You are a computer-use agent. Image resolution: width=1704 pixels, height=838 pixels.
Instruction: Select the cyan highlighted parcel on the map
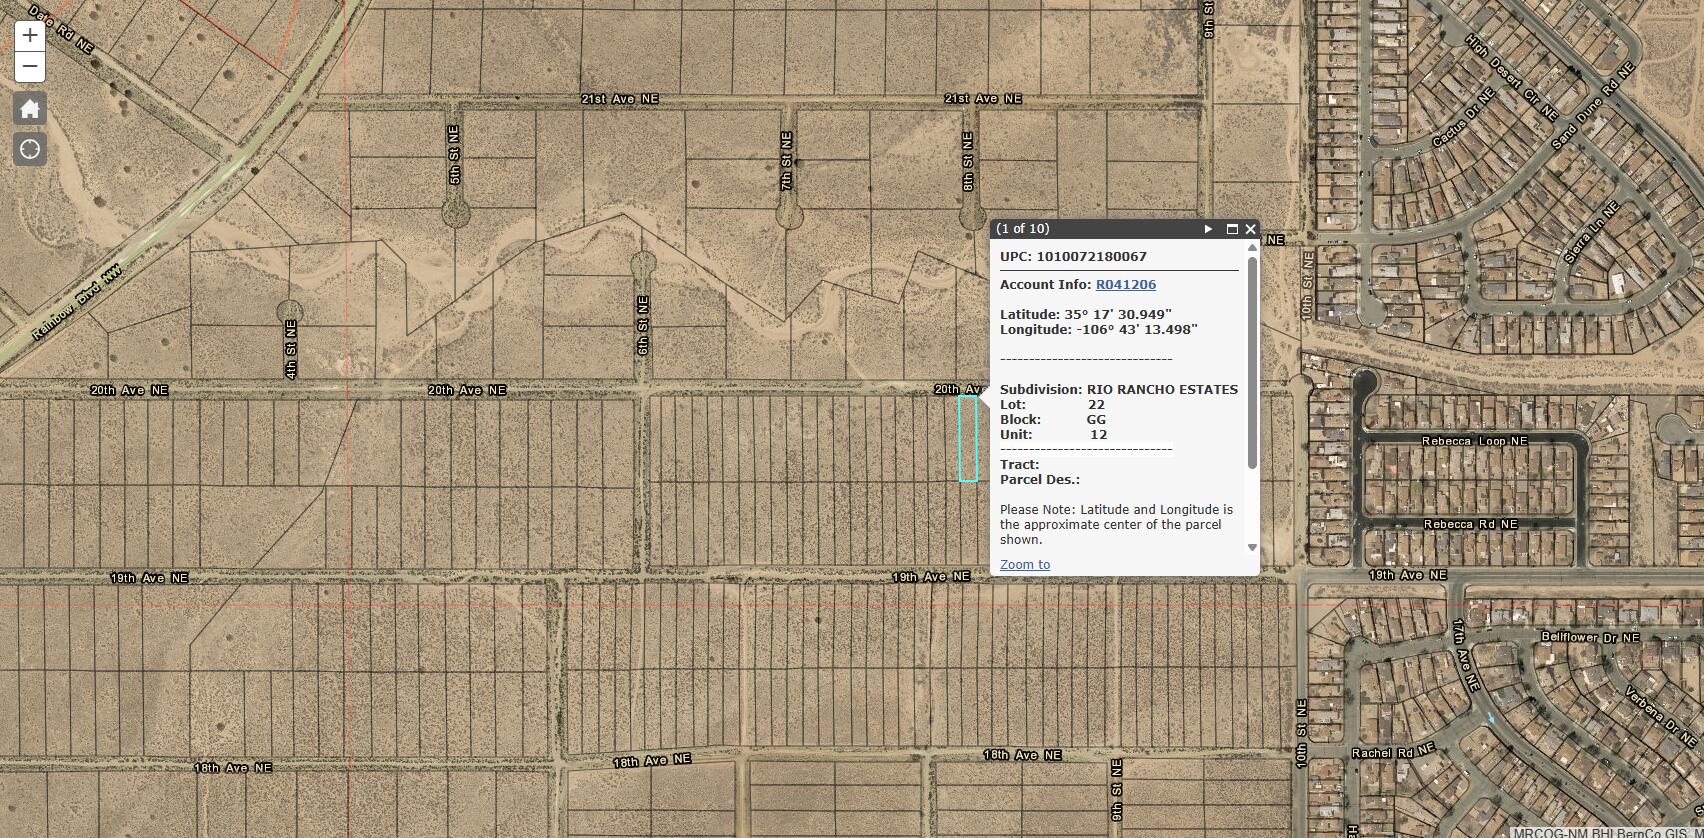(x=968, y=438)
